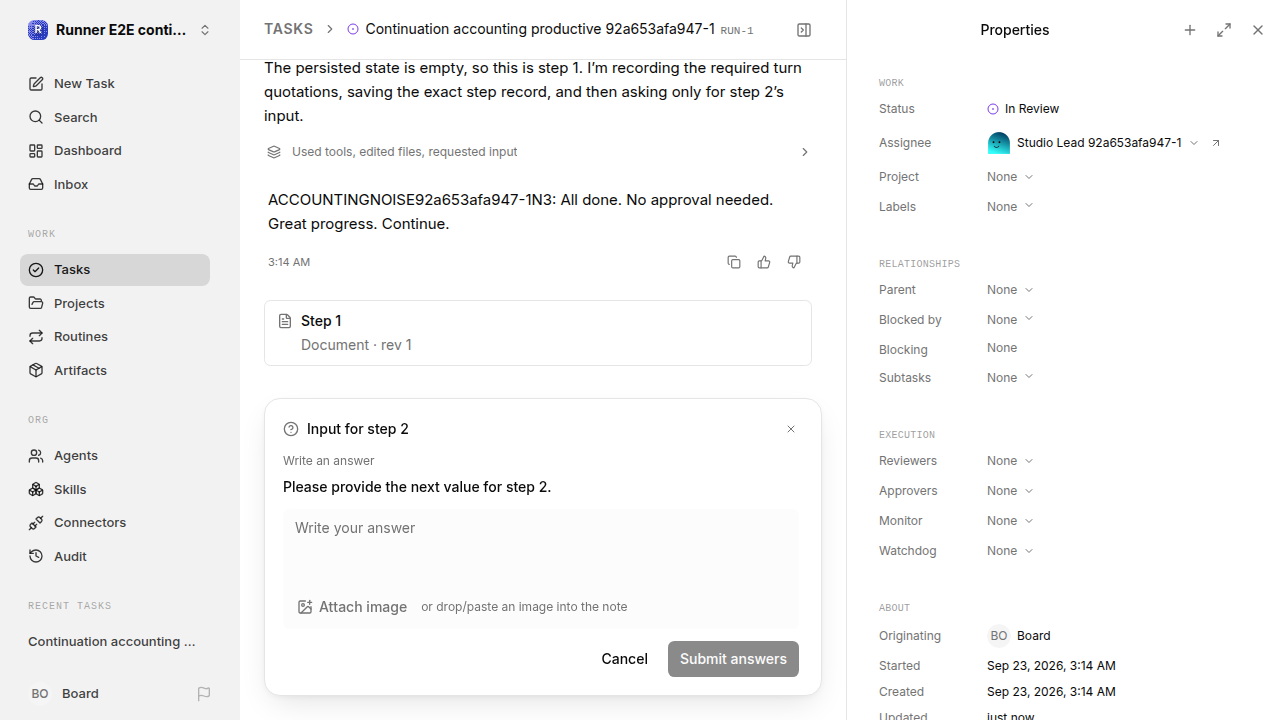The width and height of the screenshot is (1280, 720).
Task: Expand the Properties panel fullscreen
Action: coord(1224,30)
